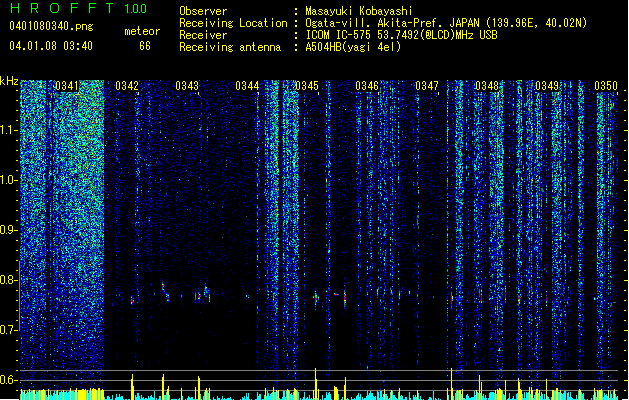Click the 0349 time marker
The image size is (629, 400).
tap(547, 86)
